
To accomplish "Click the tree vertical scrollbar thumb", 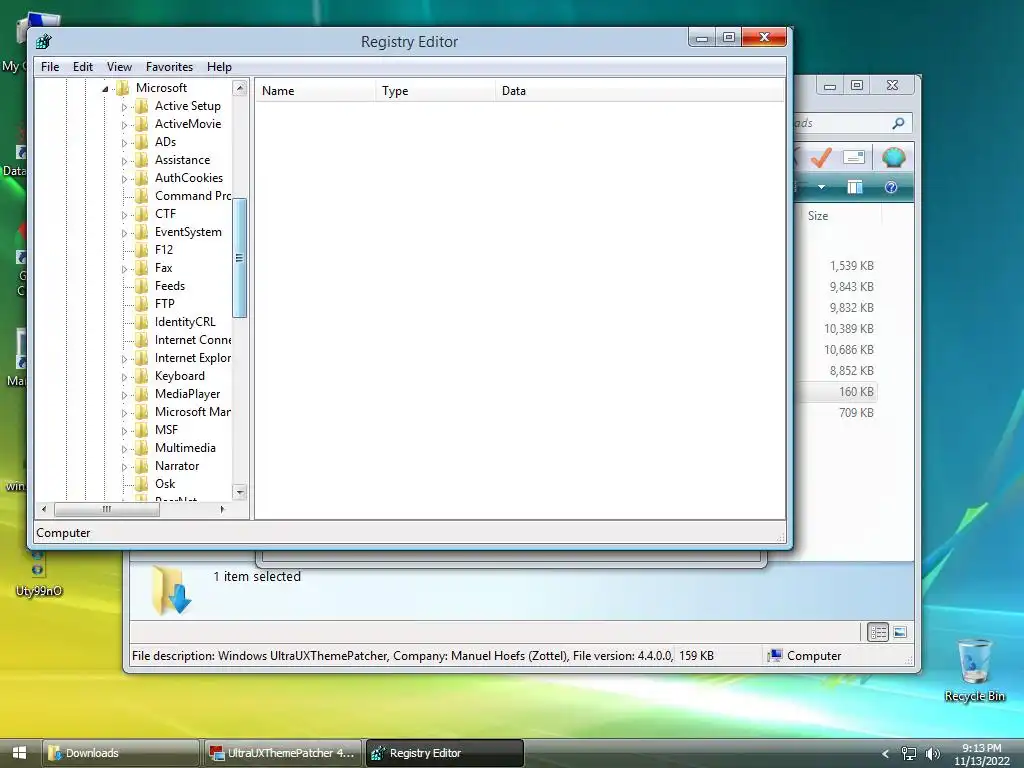I will click(x=240, y=257).
